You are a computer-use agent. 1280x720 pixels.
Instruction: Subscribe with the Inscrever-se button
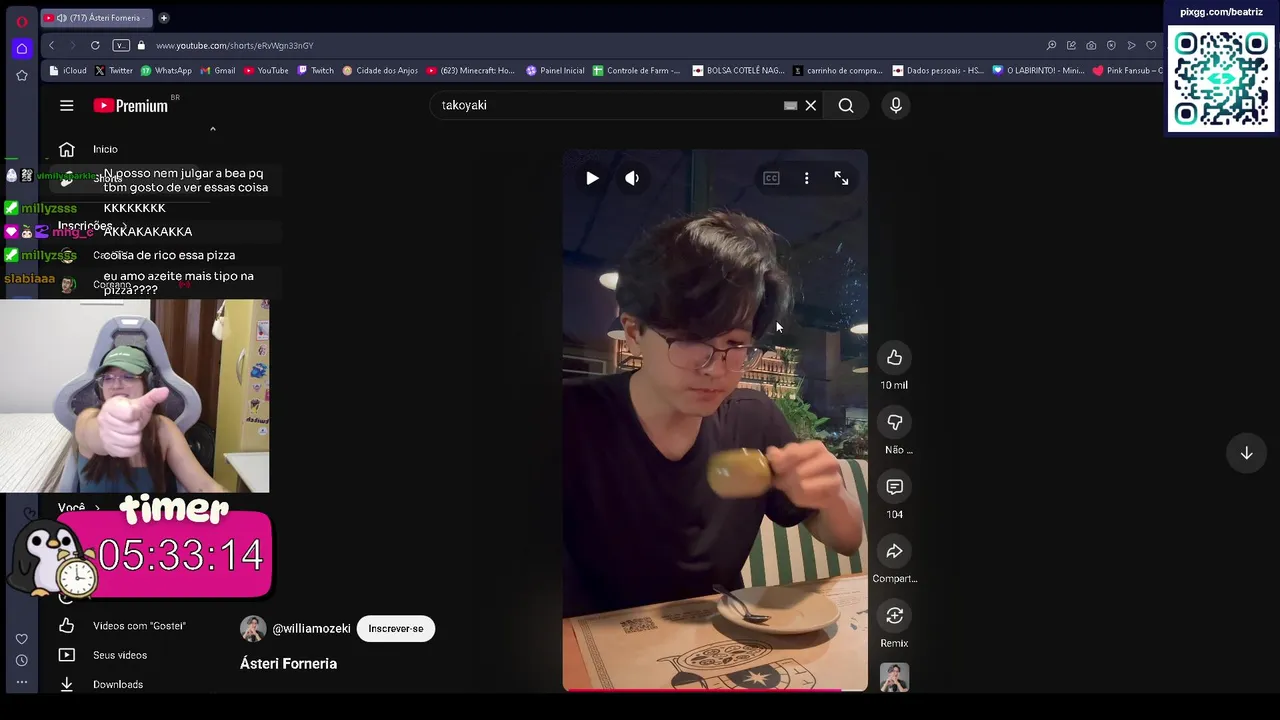395,629
